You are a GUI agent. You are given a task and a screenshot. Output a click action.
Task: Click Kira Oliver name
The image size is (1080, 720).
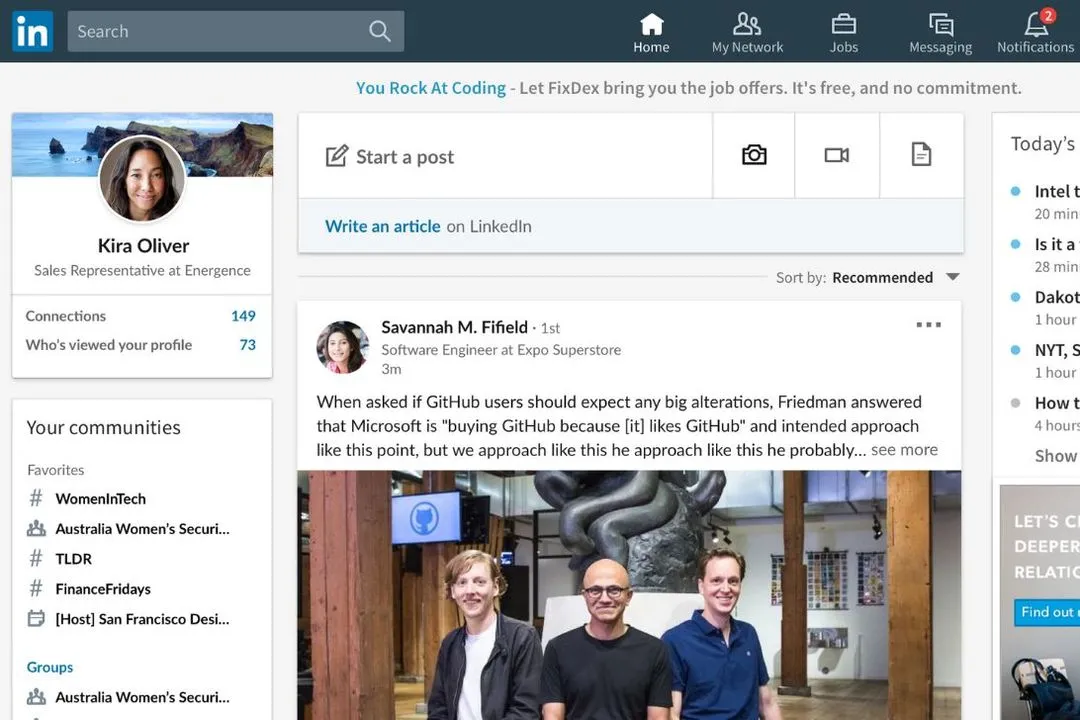point(143,246)
